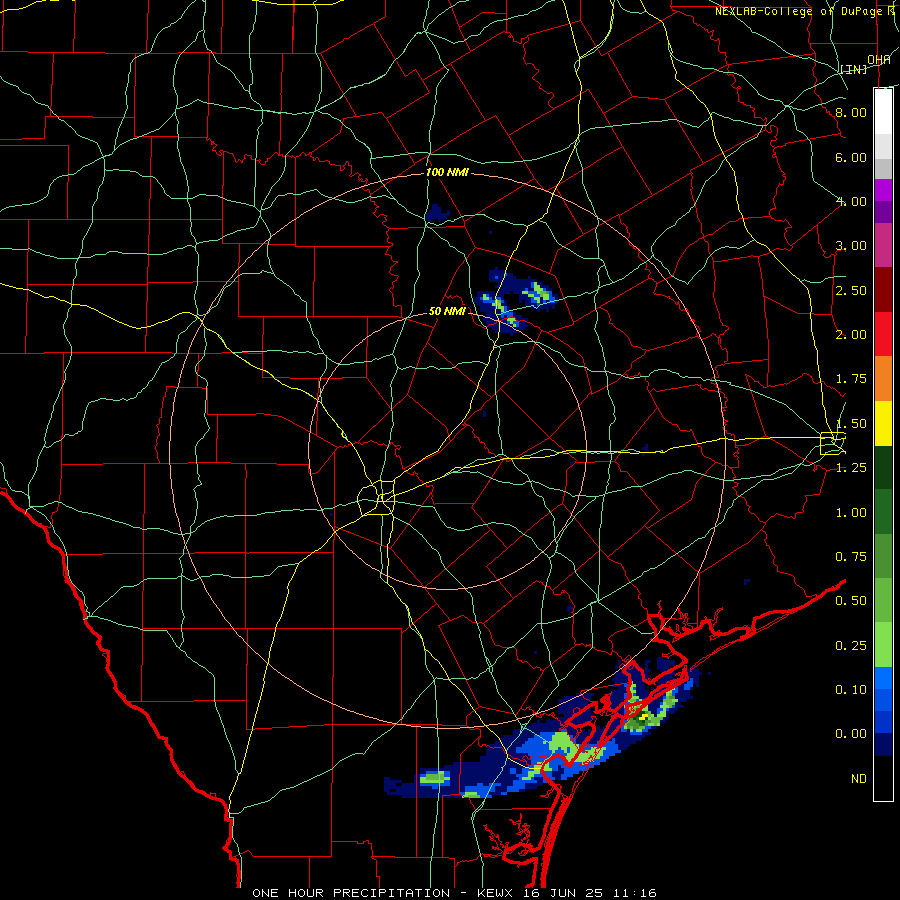The width and height of the screenshot is (900, 900).
Task: Click the white 8.00 inch legend color
Action: pos(883,111)
